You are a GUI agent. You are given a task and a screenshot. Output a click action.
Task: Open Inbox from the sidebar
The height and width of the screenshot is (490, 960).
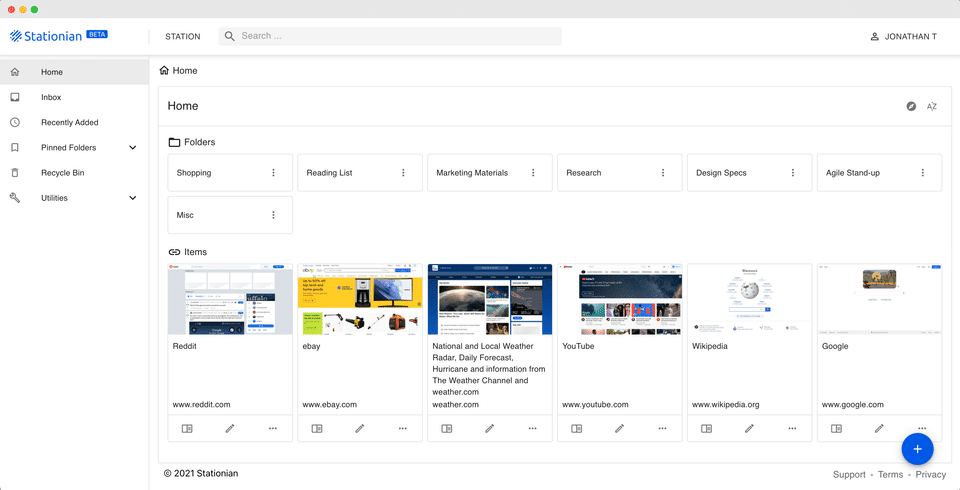(74, 97)
